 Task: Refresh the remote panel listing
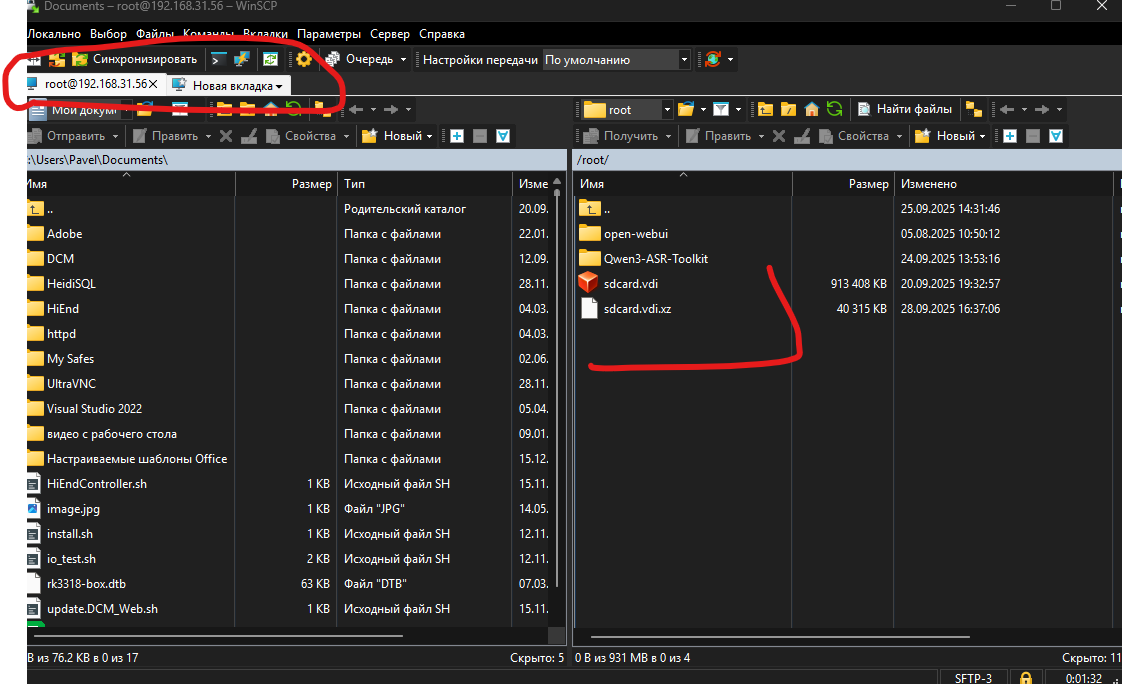[834, 110]
